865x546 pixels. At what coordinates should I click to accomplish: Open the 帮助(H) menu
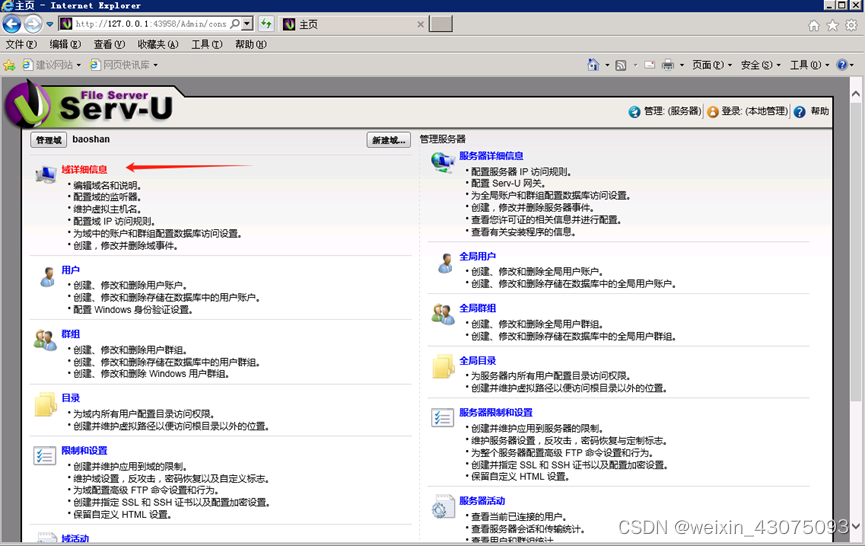pyautogui.click(x=251, y=44)
